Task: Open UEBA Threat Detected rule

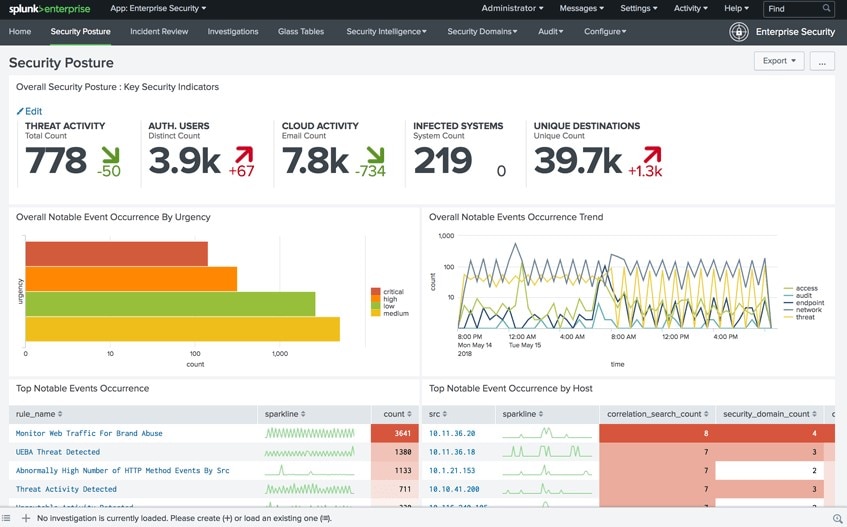Action: click(58, 452)
